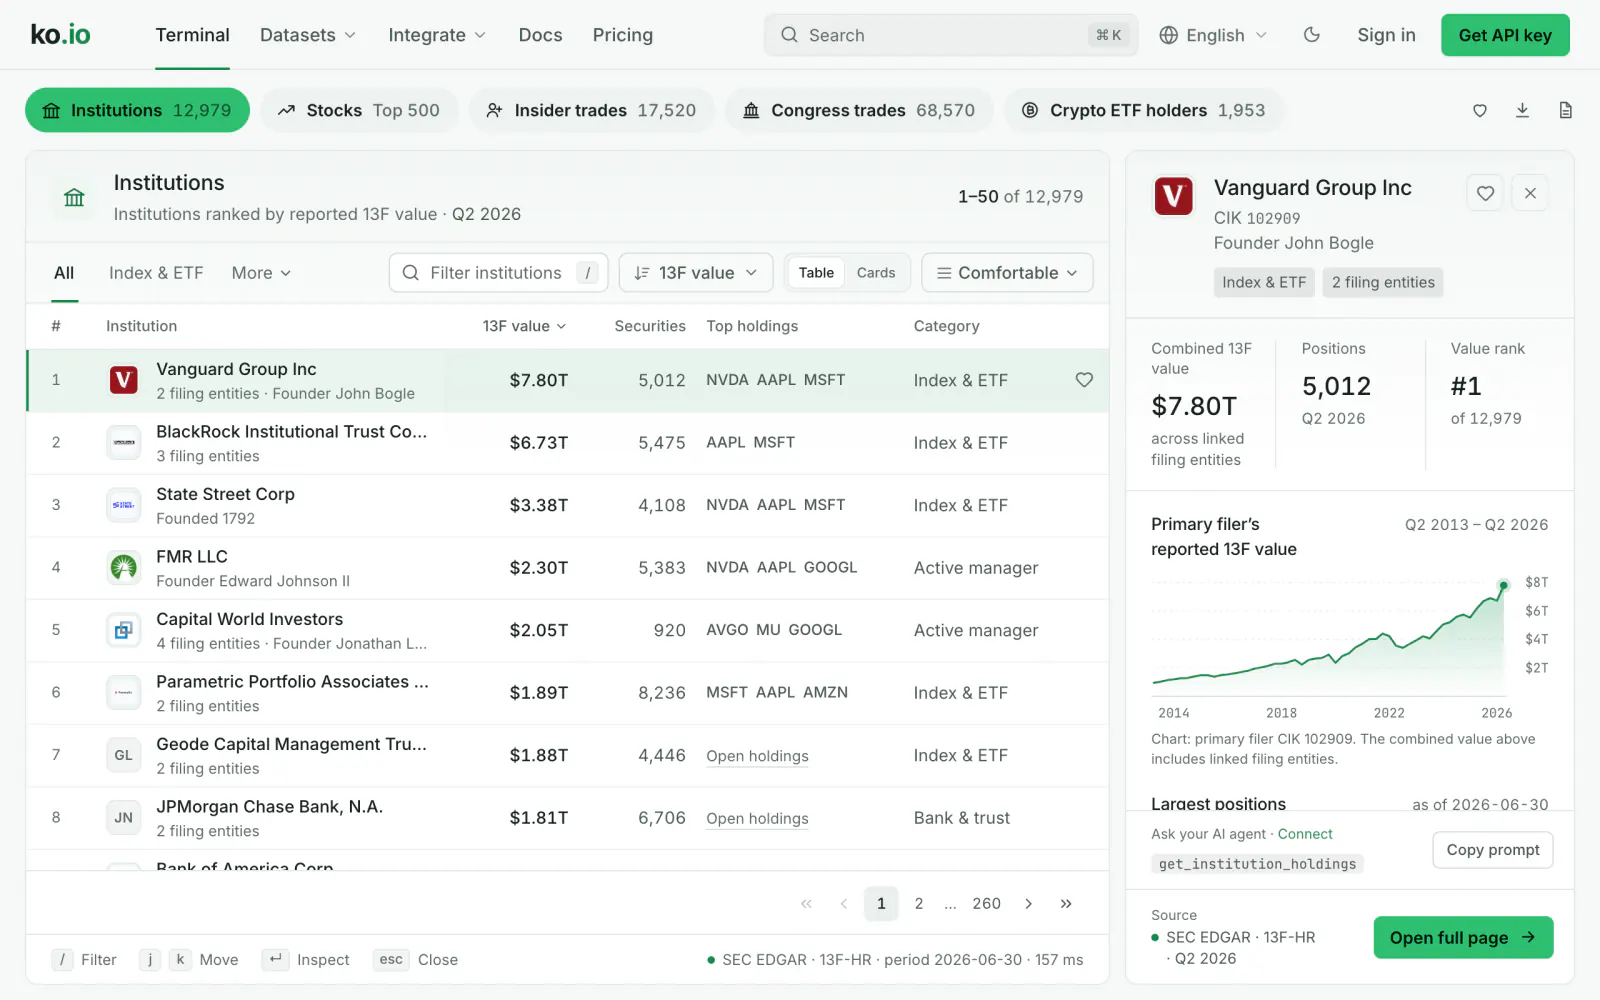Click the large Vanguard logo in detail panel
This screenshot has width=1600, height=1000.
tap(1174, 196)
